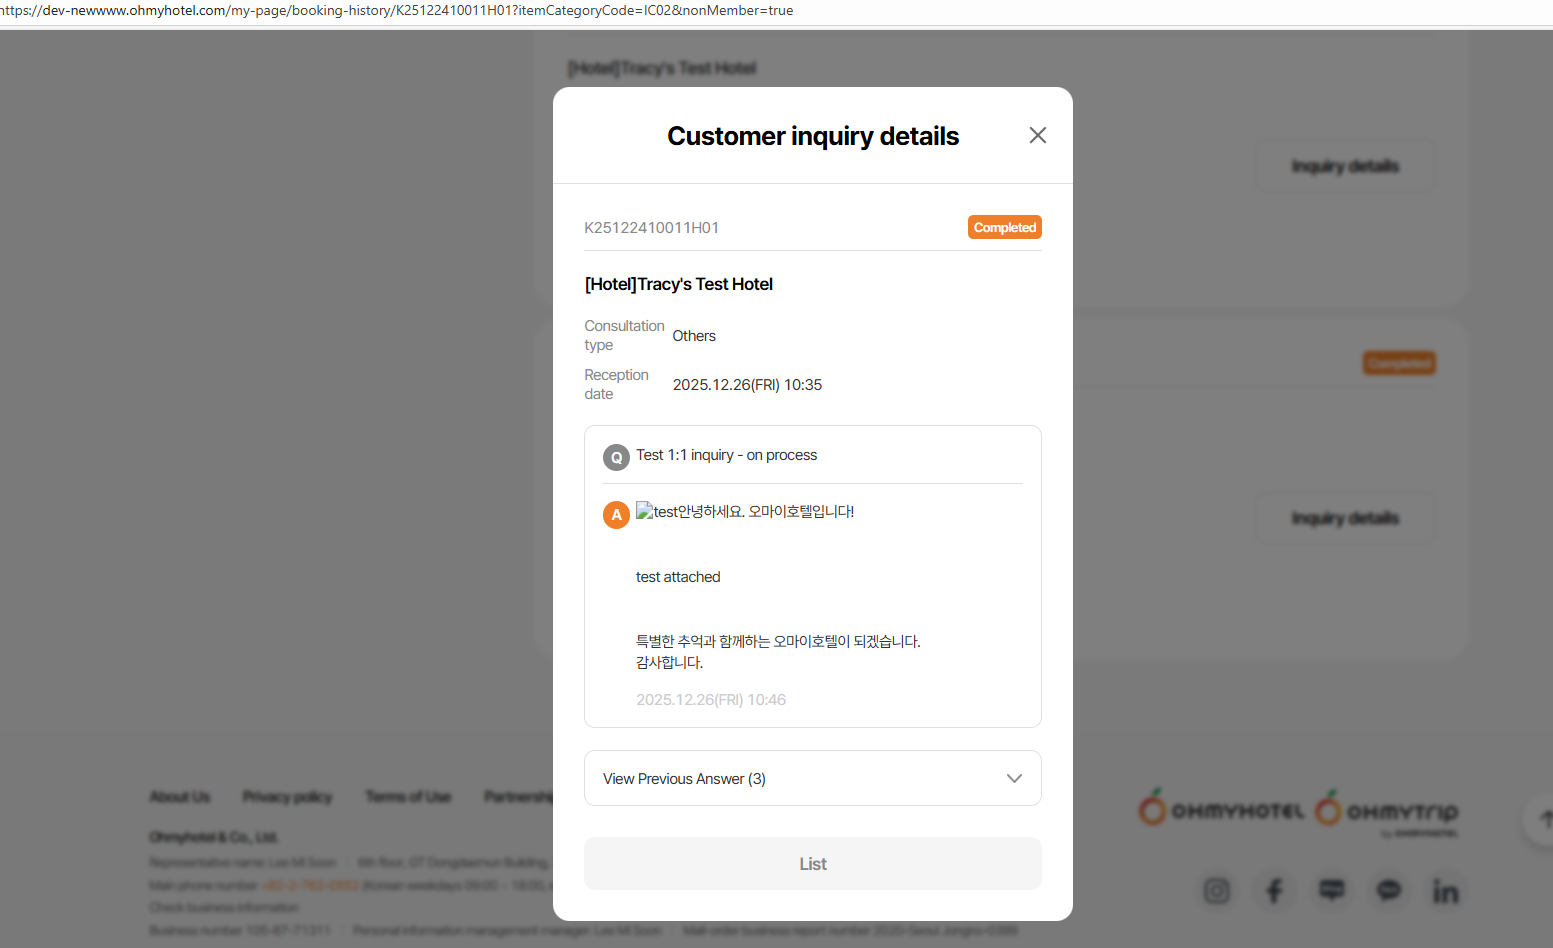Click the scroll-to-top arrow button
The height and width of the screenshot is (948, 1553).
[1541, 819]
